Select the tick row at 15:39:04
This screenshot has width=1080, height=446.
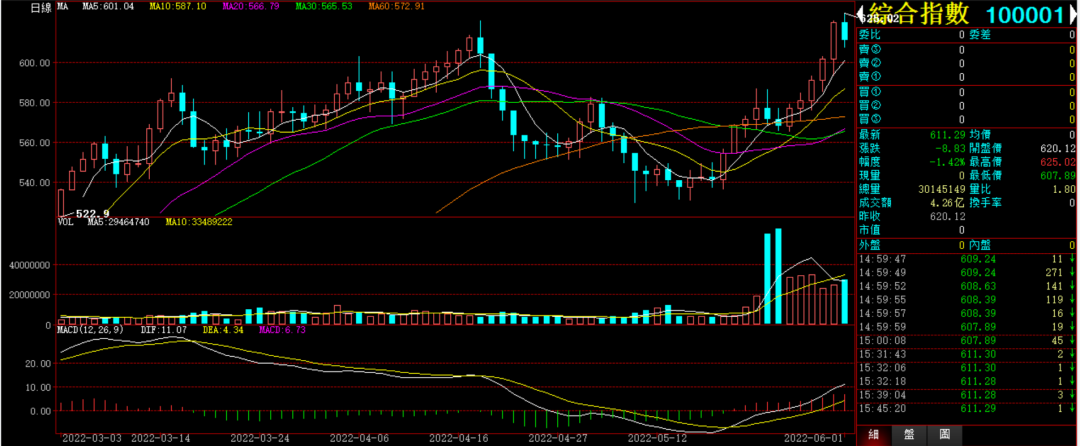pos(967,395)
